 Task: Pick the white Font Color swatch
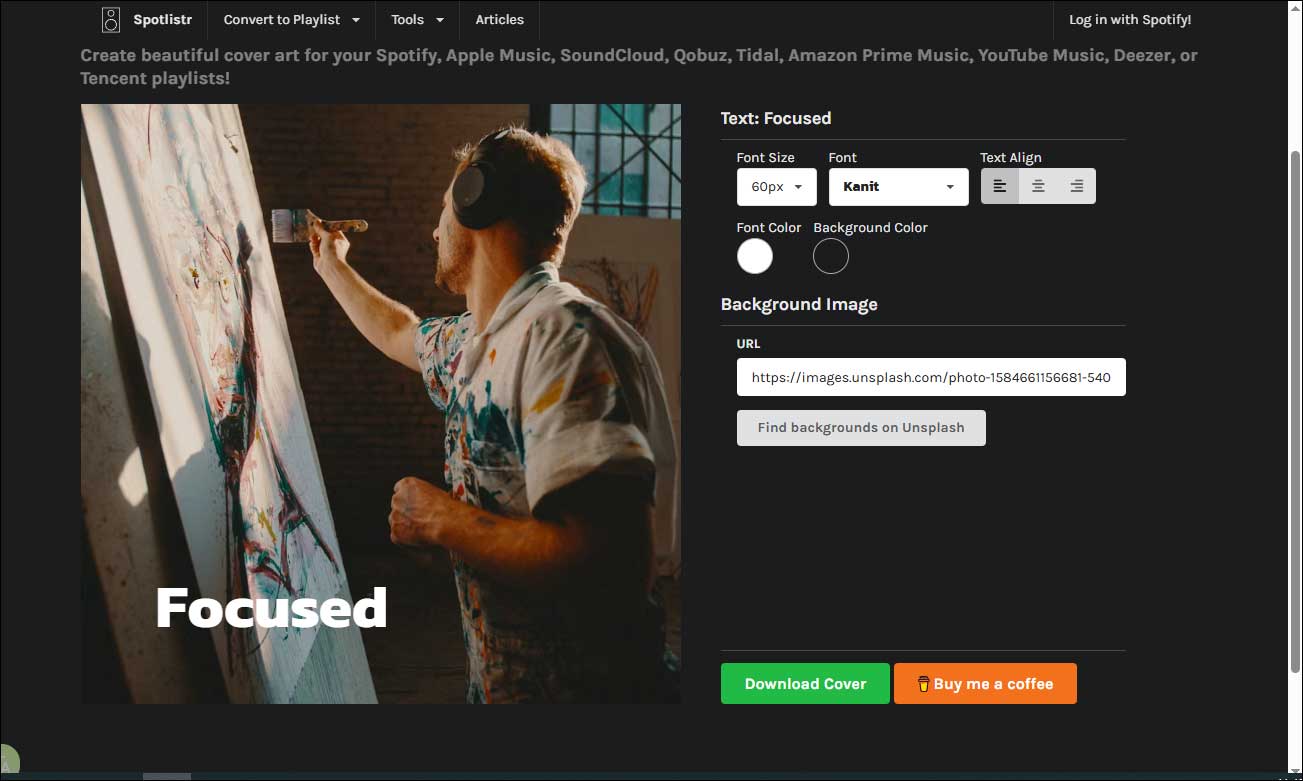click(x=755, y=256)
